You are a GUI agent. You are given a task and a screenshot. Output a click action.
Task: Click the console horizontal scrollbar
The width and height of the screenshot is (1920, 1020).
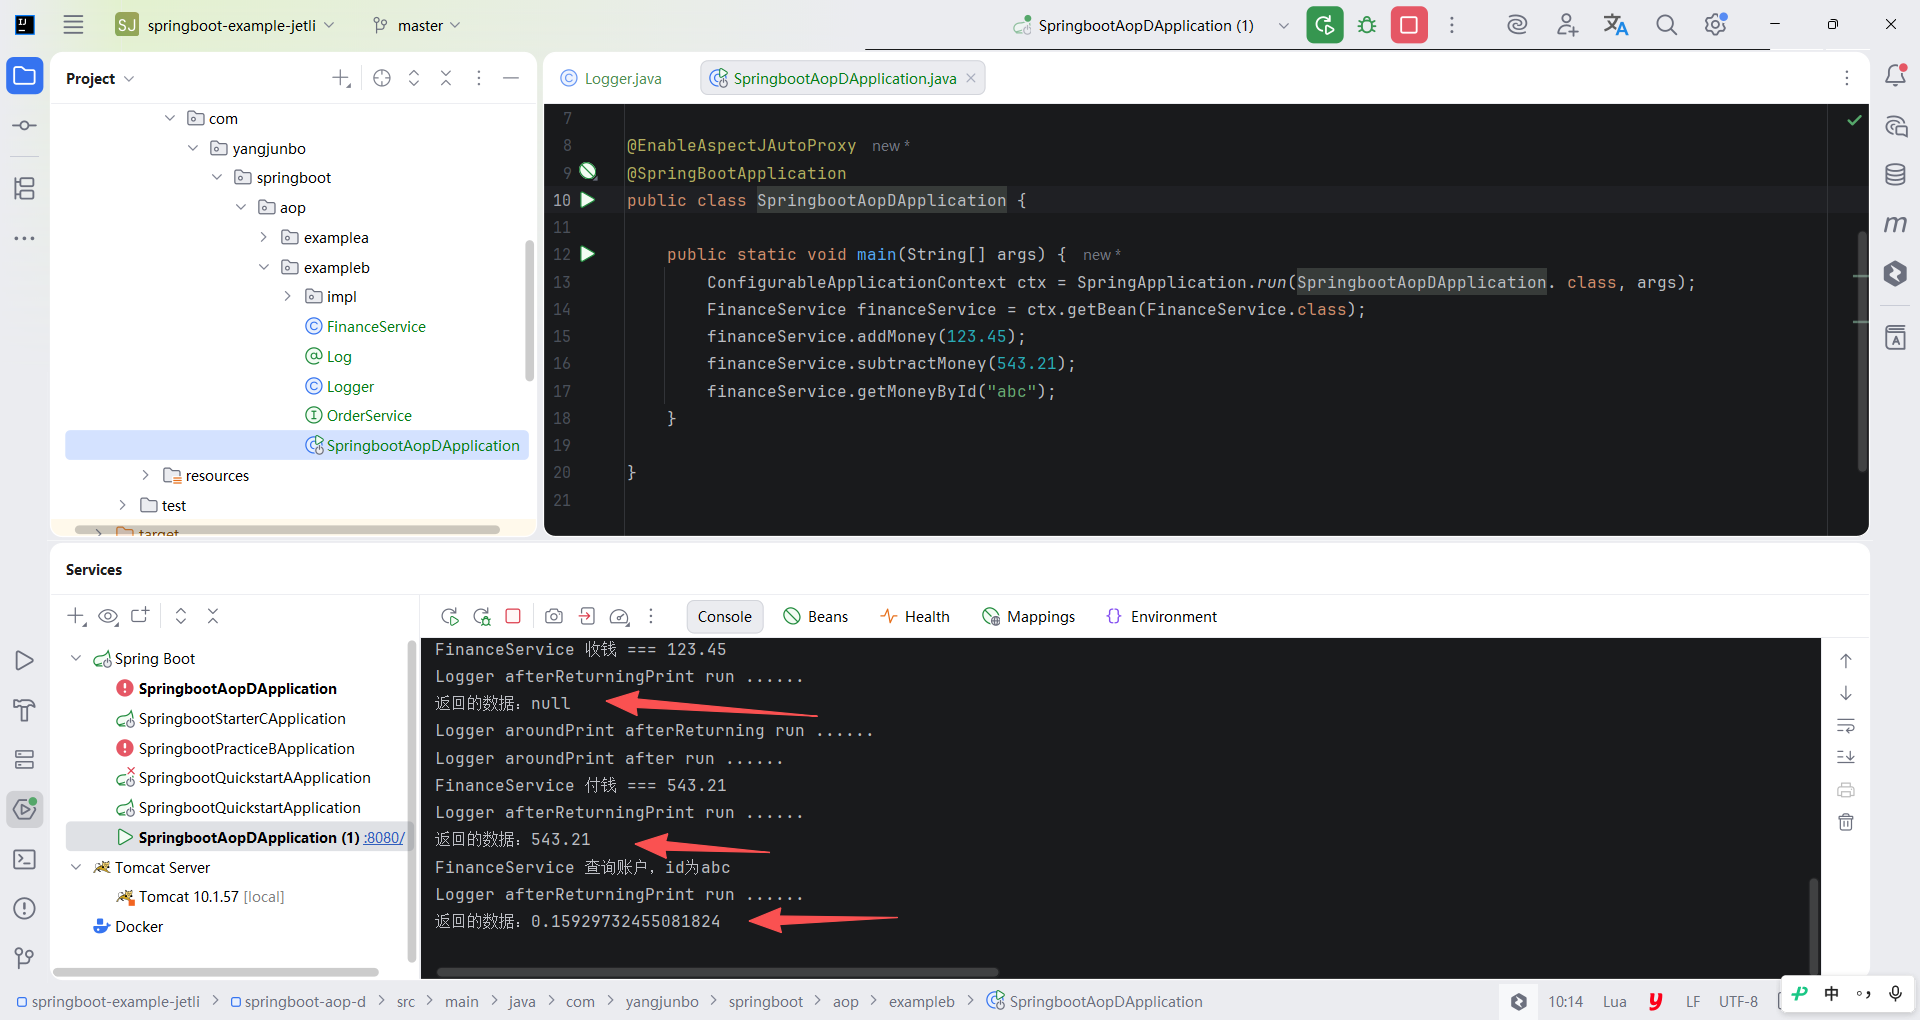point(717,972)
